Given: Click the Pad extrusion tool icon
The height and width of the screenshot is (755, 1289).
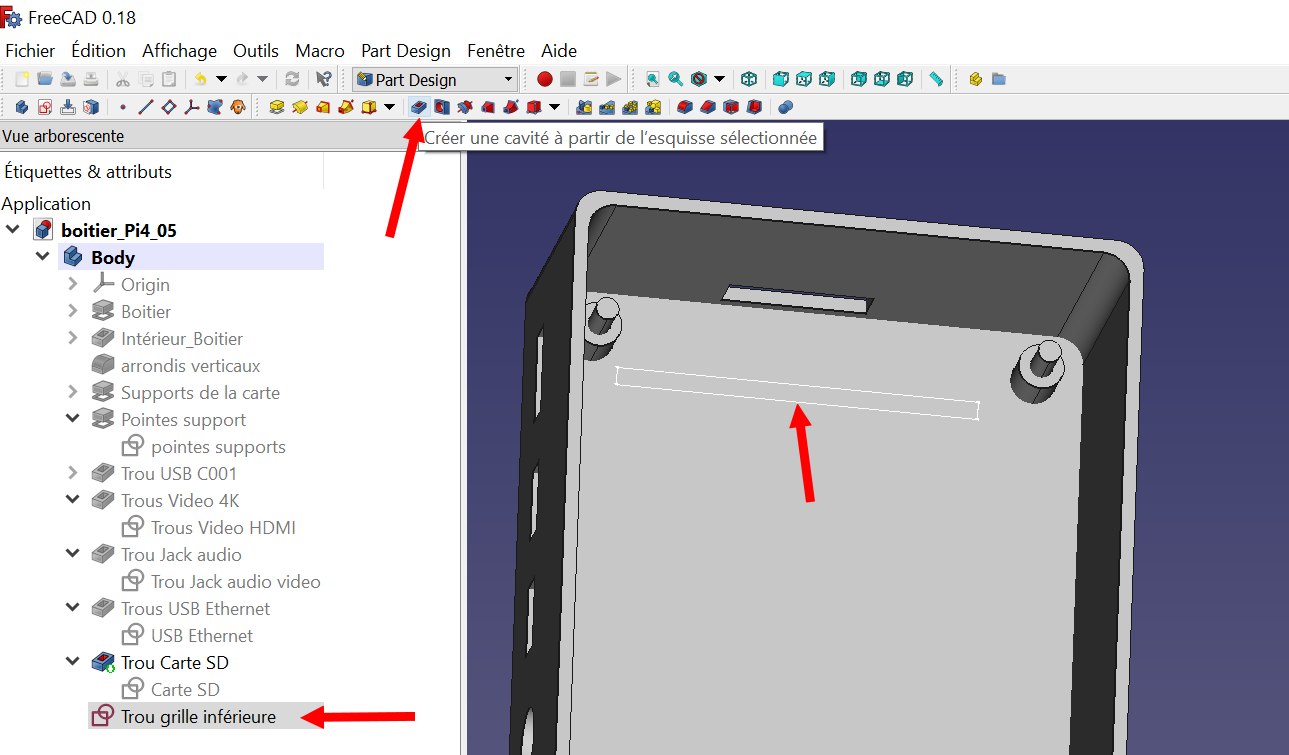Looking at the screenshot, I should [x=277, y=107].
